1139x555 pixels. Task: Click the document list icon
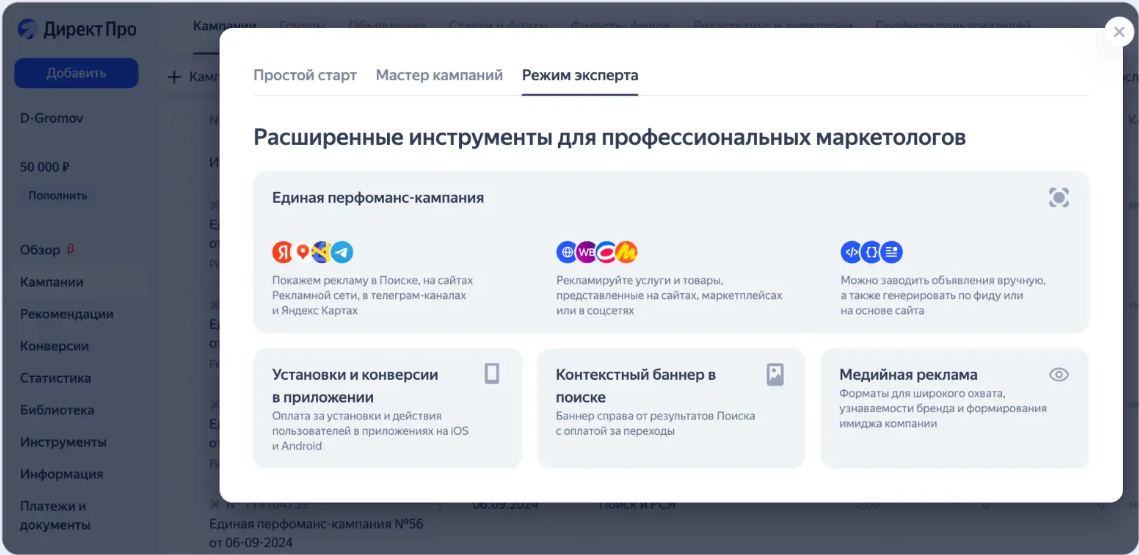[x=892, y=252]
